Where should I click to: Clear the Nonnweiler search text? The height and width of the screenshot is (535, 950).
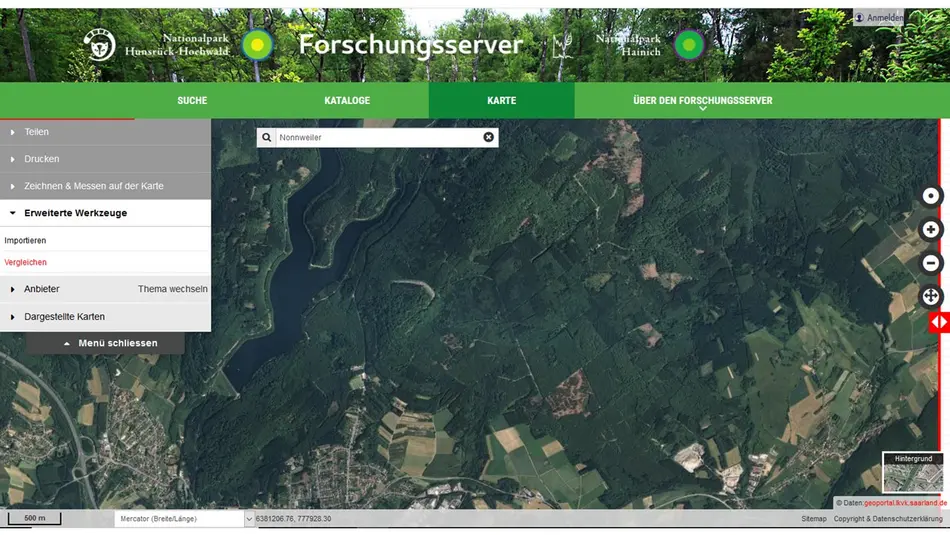tap(488, 138)
